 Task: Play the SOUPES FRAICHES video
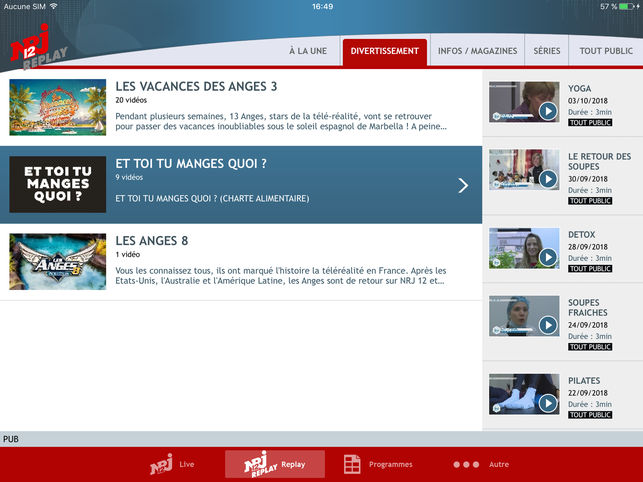tap(548, 325)
